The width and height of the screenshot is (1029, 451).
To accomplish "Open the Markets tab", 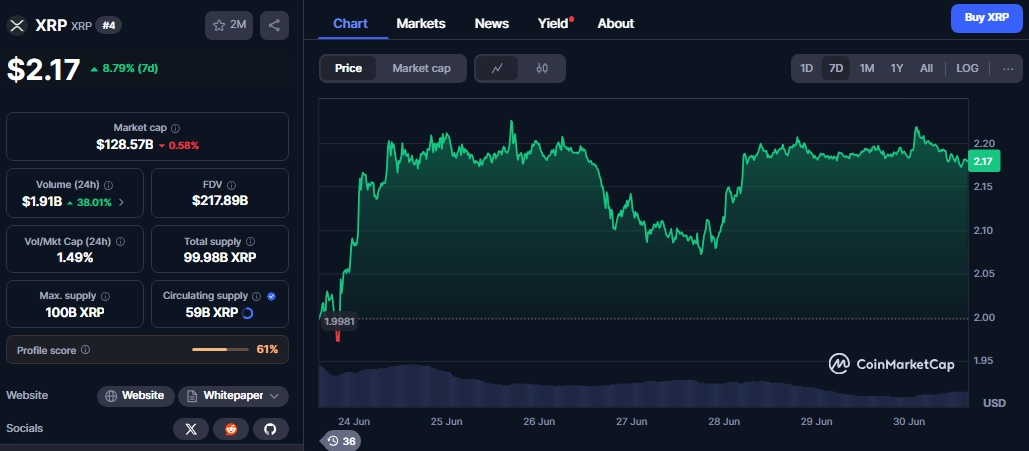I will pyautogui.click(x=421, y=24).
